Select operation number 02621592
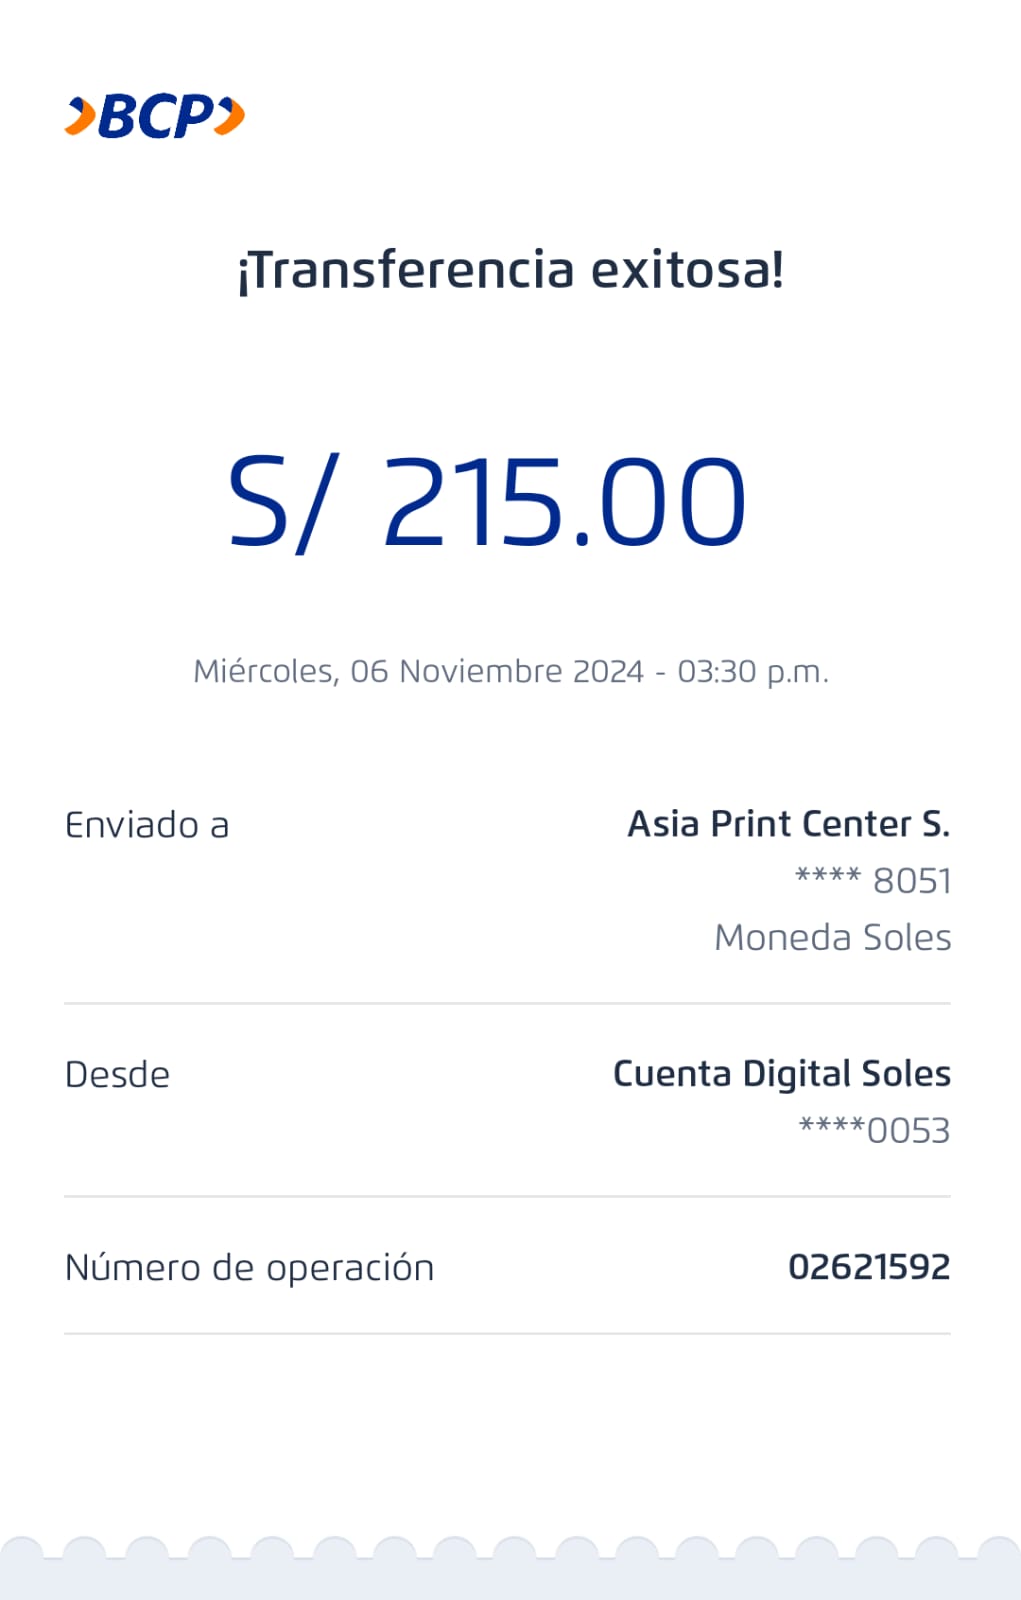 click(x=869, y=1267)
